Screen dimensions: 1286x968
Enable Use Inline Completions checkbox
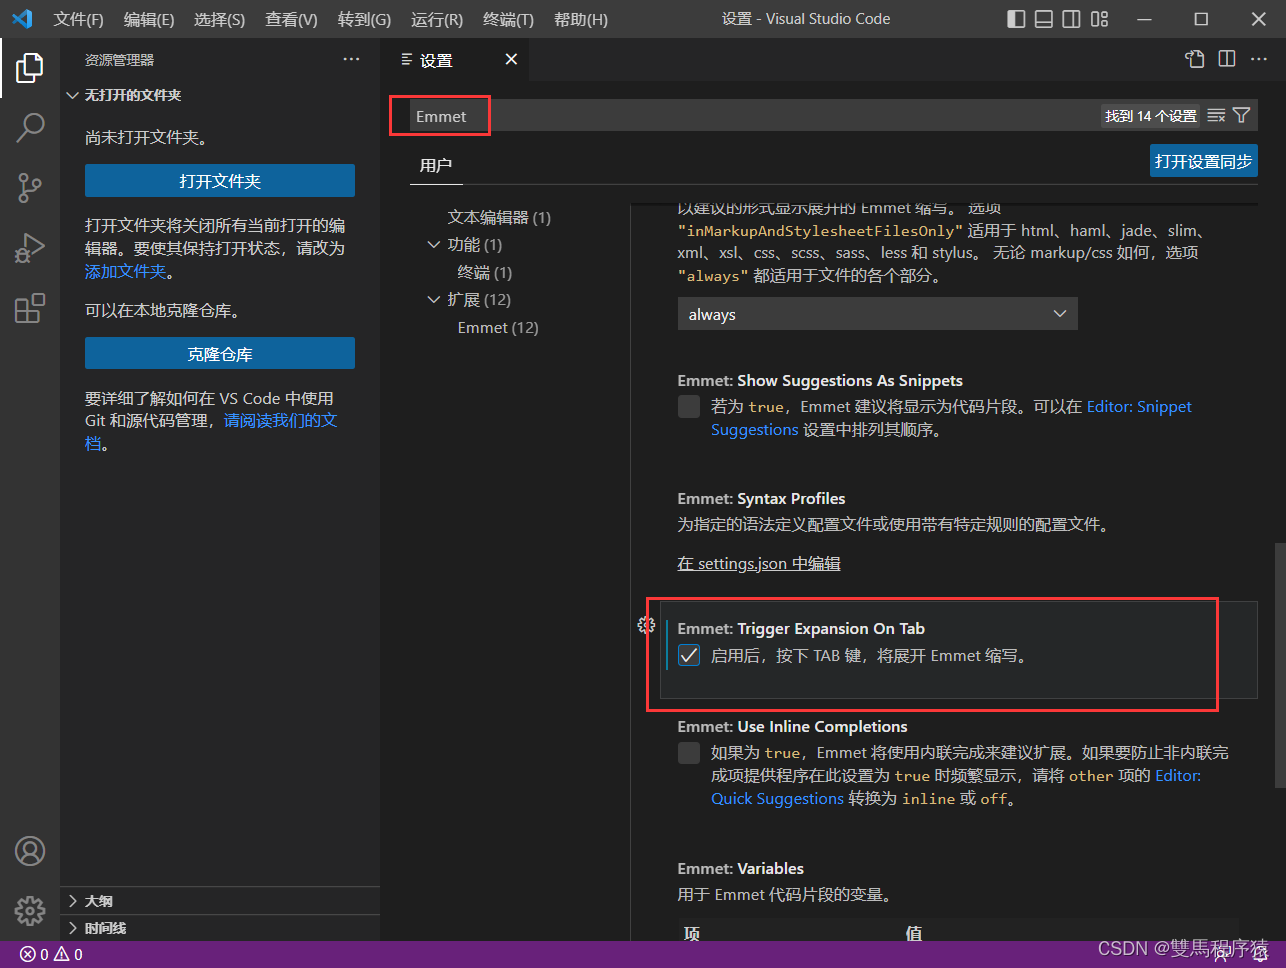tap(689, 752)
